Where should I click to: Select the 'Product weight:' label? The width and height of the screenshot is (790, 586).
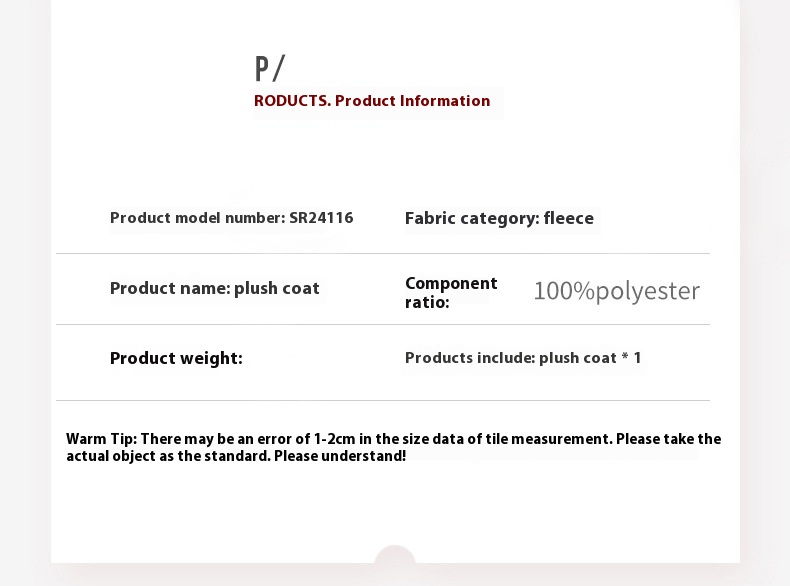click(x=176, y=358)
